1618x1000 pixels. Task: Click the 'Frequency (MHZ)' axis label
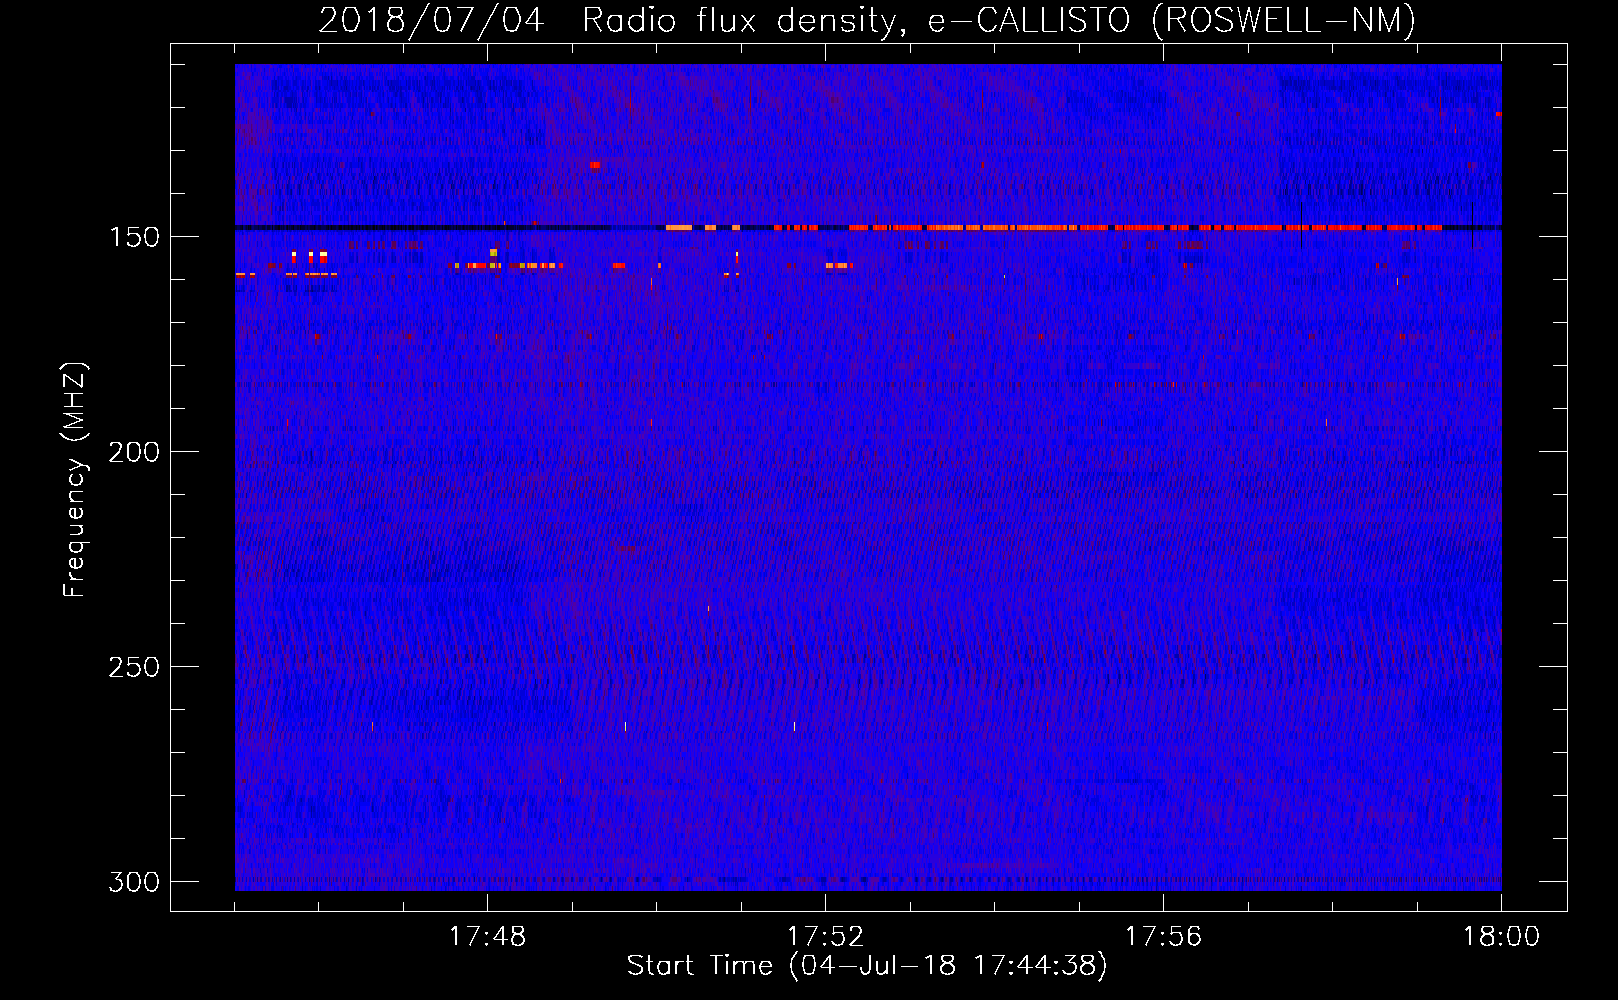click(75, 479)
